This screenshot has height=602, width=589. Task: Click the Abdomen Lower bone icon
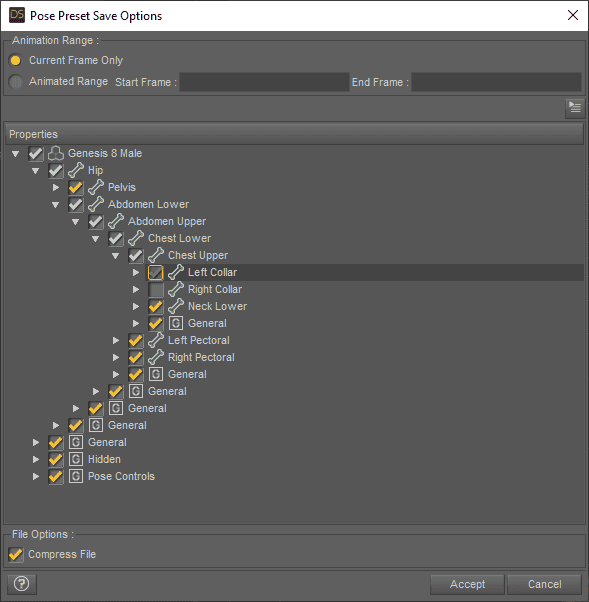(x=96, y=204)
